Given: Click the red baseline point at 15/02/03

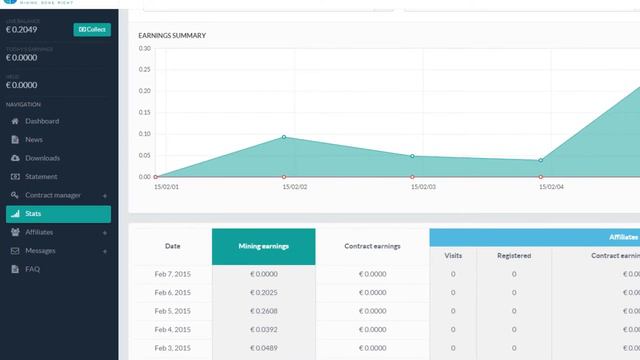Looking at the screenshot, I should [x=412, y=177].
